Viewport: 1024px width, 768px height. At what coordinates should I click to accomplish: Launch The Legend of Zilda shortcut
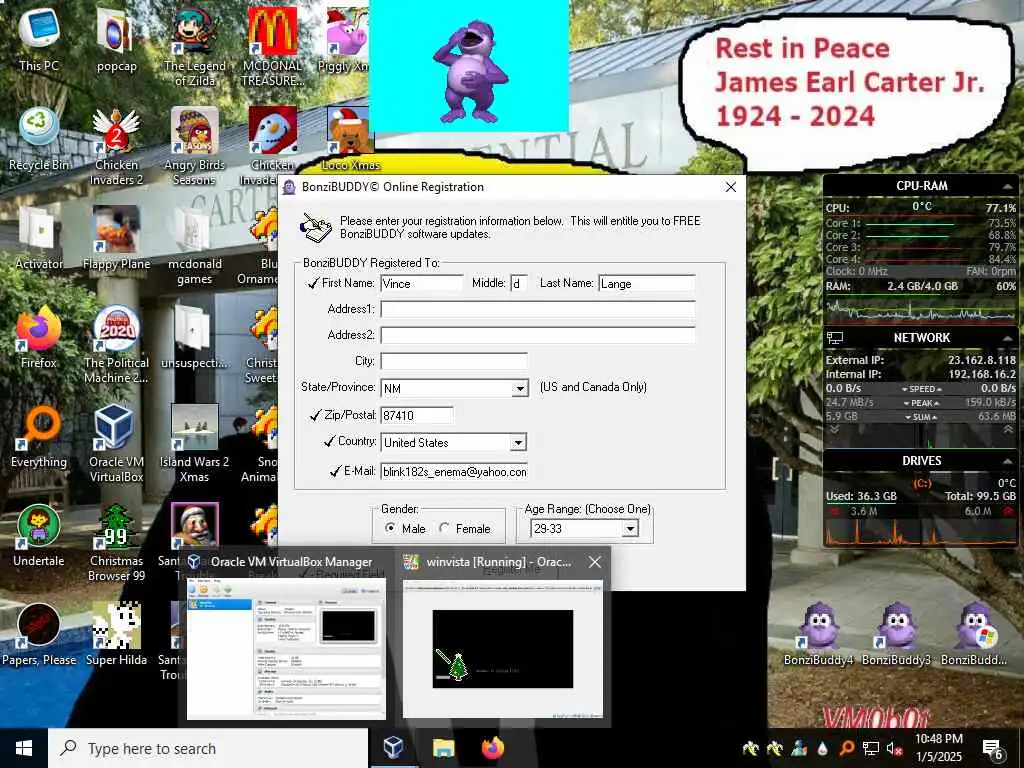195,47
